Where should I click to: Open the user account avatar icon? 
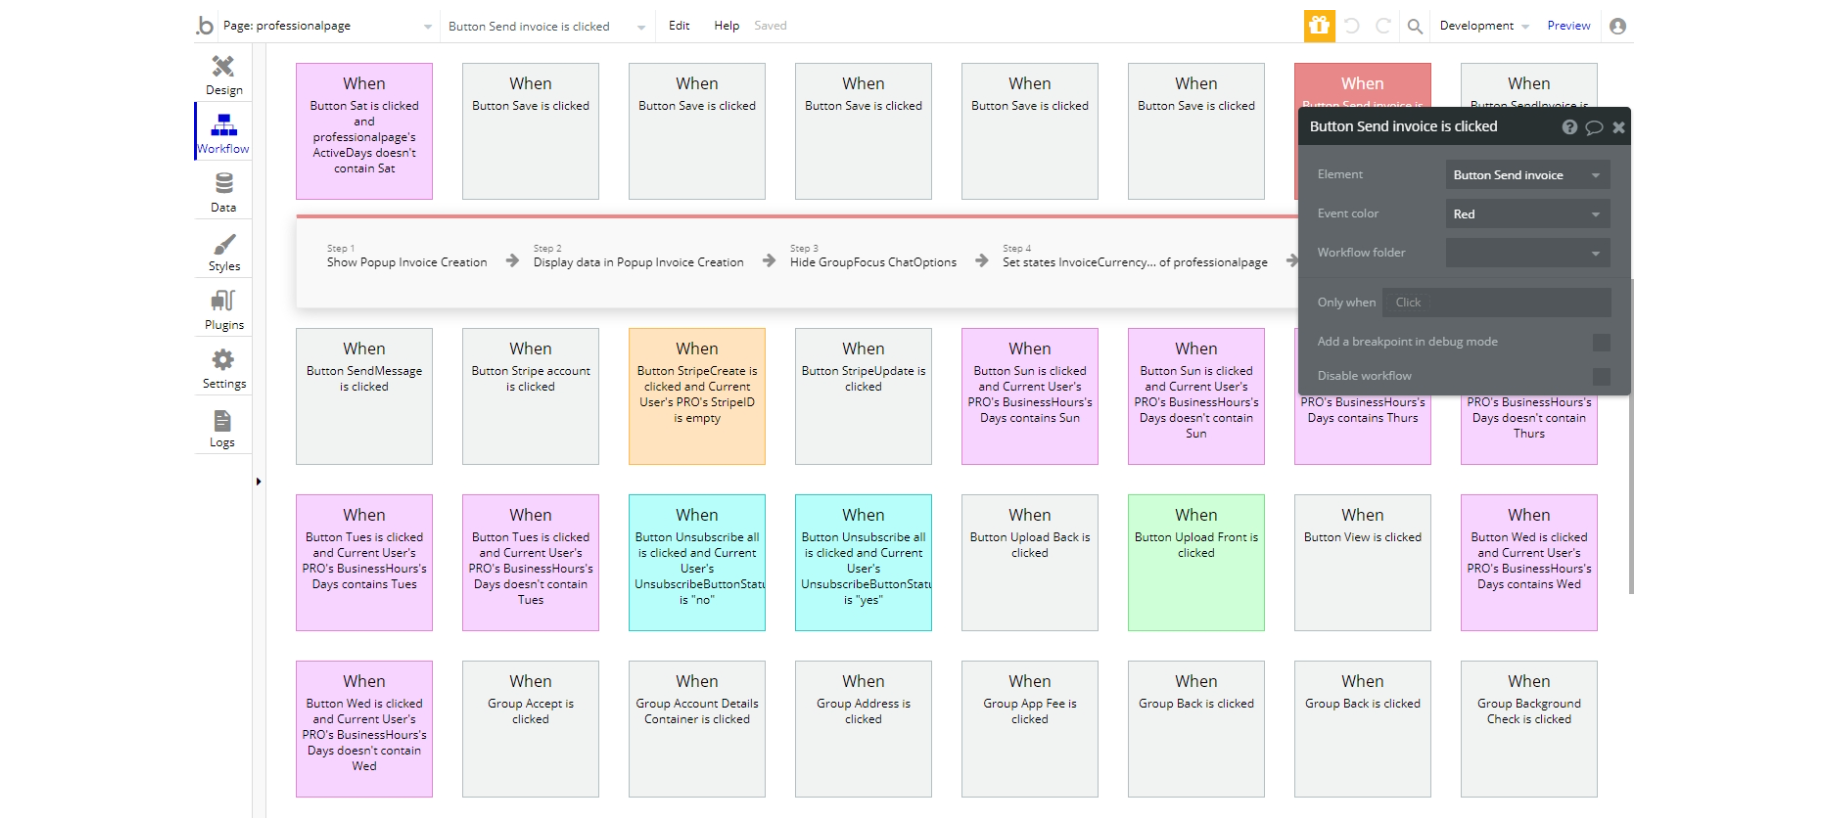pos(1618,26)
